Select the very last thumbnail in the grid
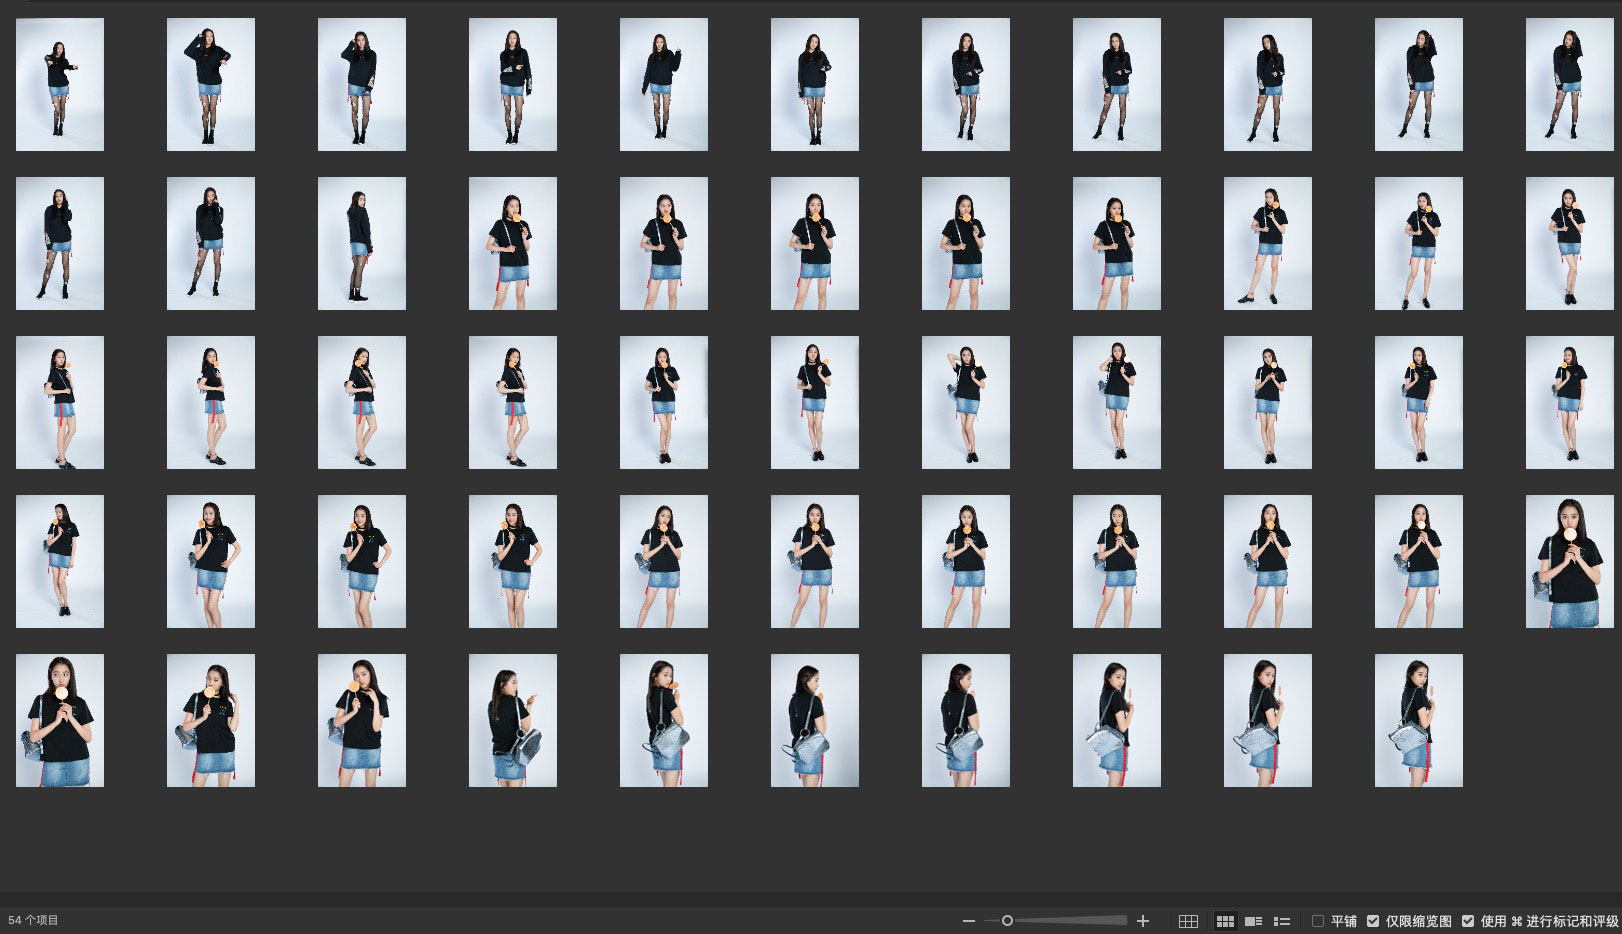The image size is (1622, 934). tap(1418, 721)
